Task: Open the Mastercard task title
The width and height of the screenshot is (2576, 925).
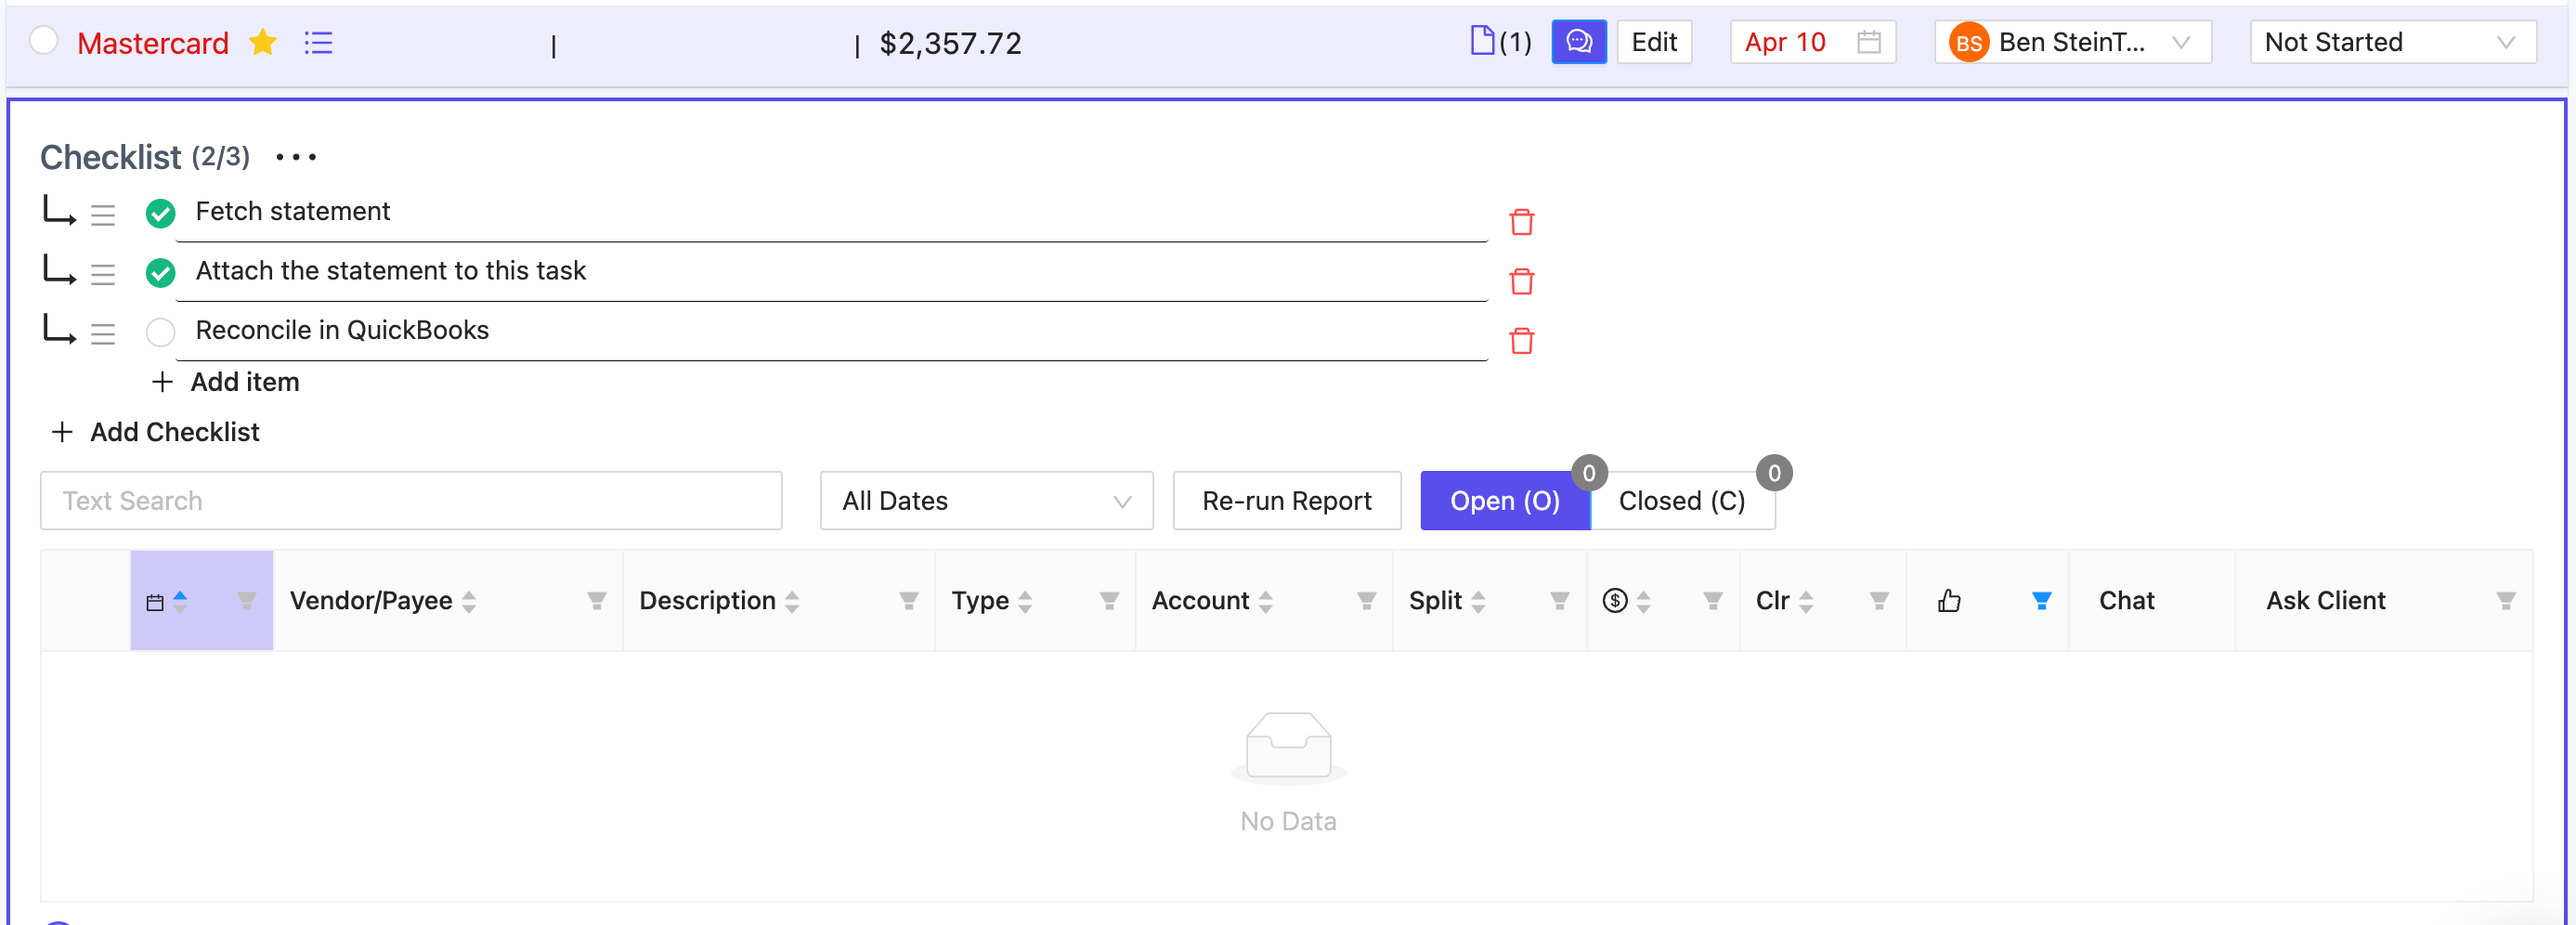Action: [x=153, y=43]
